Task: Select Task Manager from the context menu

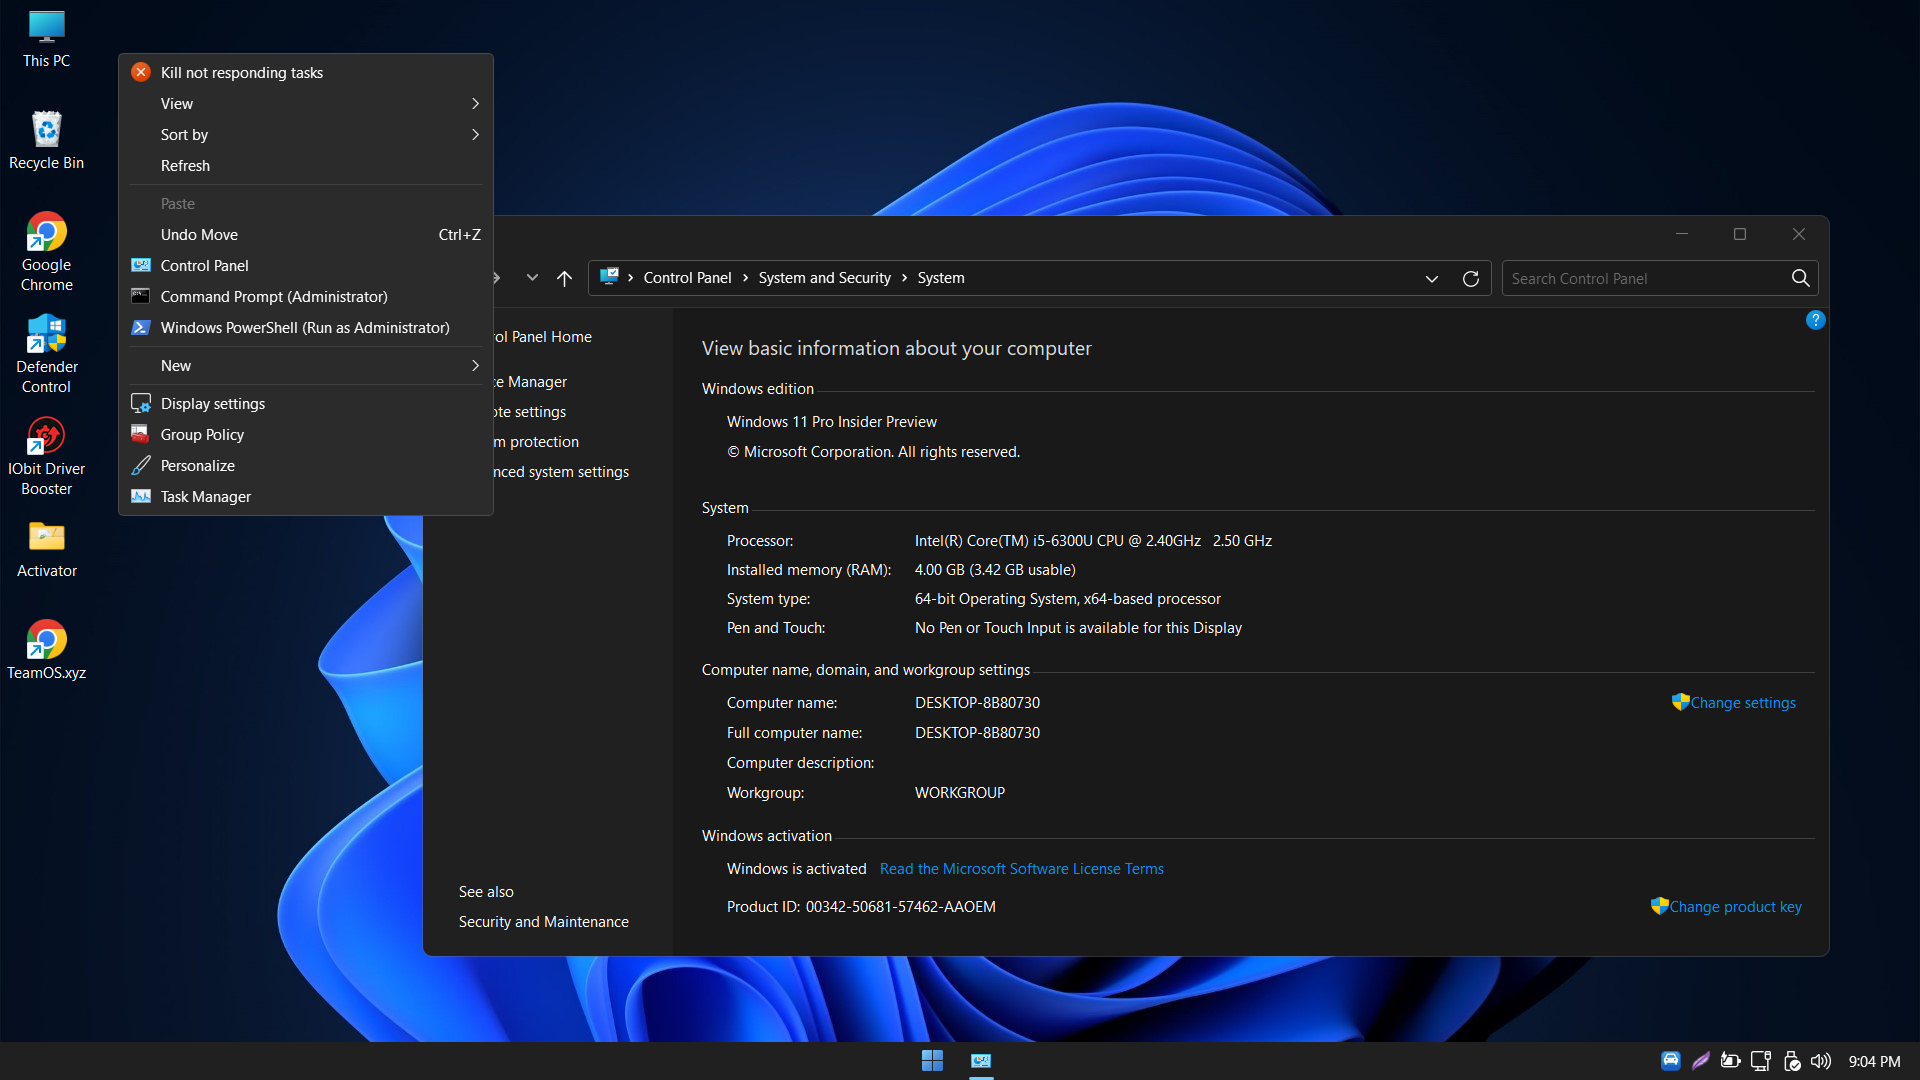Action: pyautogui.click(x=206, y=497)
